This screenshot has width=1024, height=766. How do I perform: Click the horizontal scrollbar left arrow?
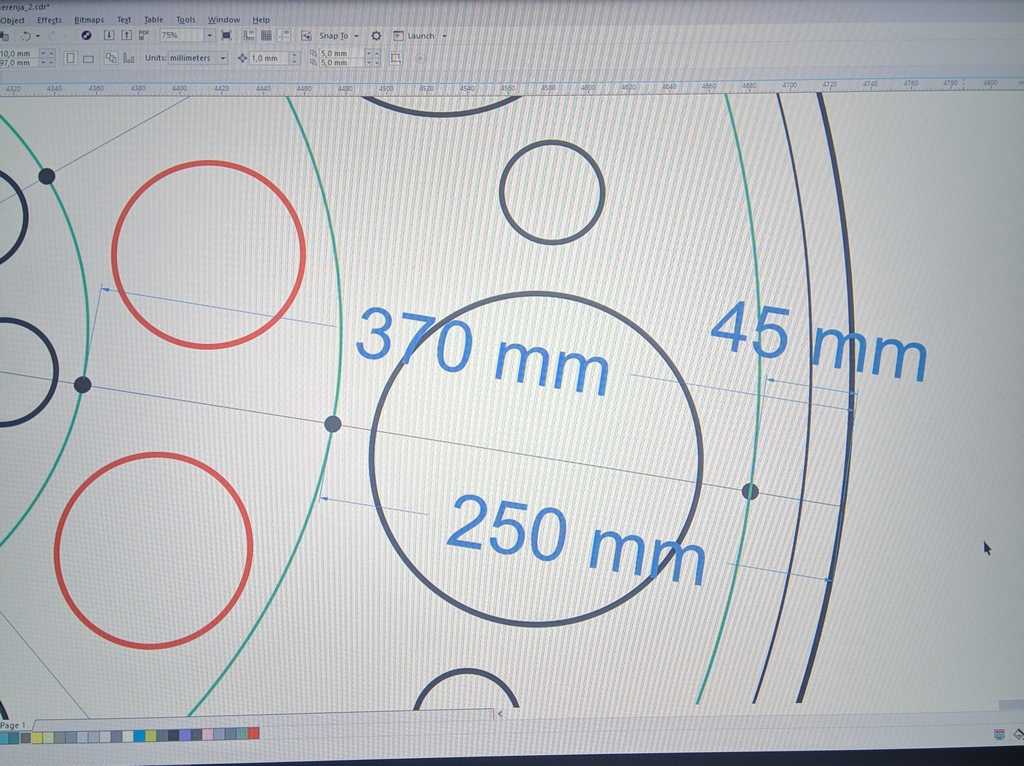(500, 714)
